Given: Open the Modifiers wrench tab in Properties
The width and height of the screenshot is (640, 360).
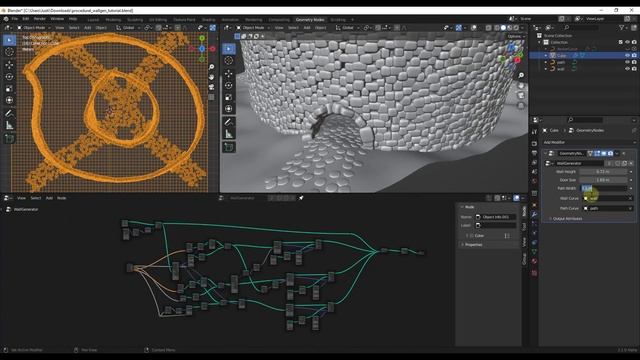Looking at the screenshot, I should (x=534, y=214).
